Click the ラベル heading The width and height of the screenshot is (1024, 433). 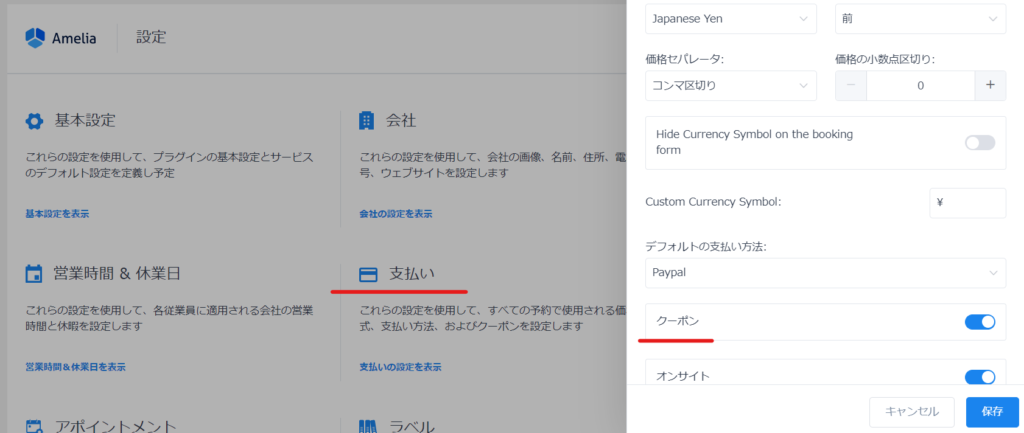[413, 426]
